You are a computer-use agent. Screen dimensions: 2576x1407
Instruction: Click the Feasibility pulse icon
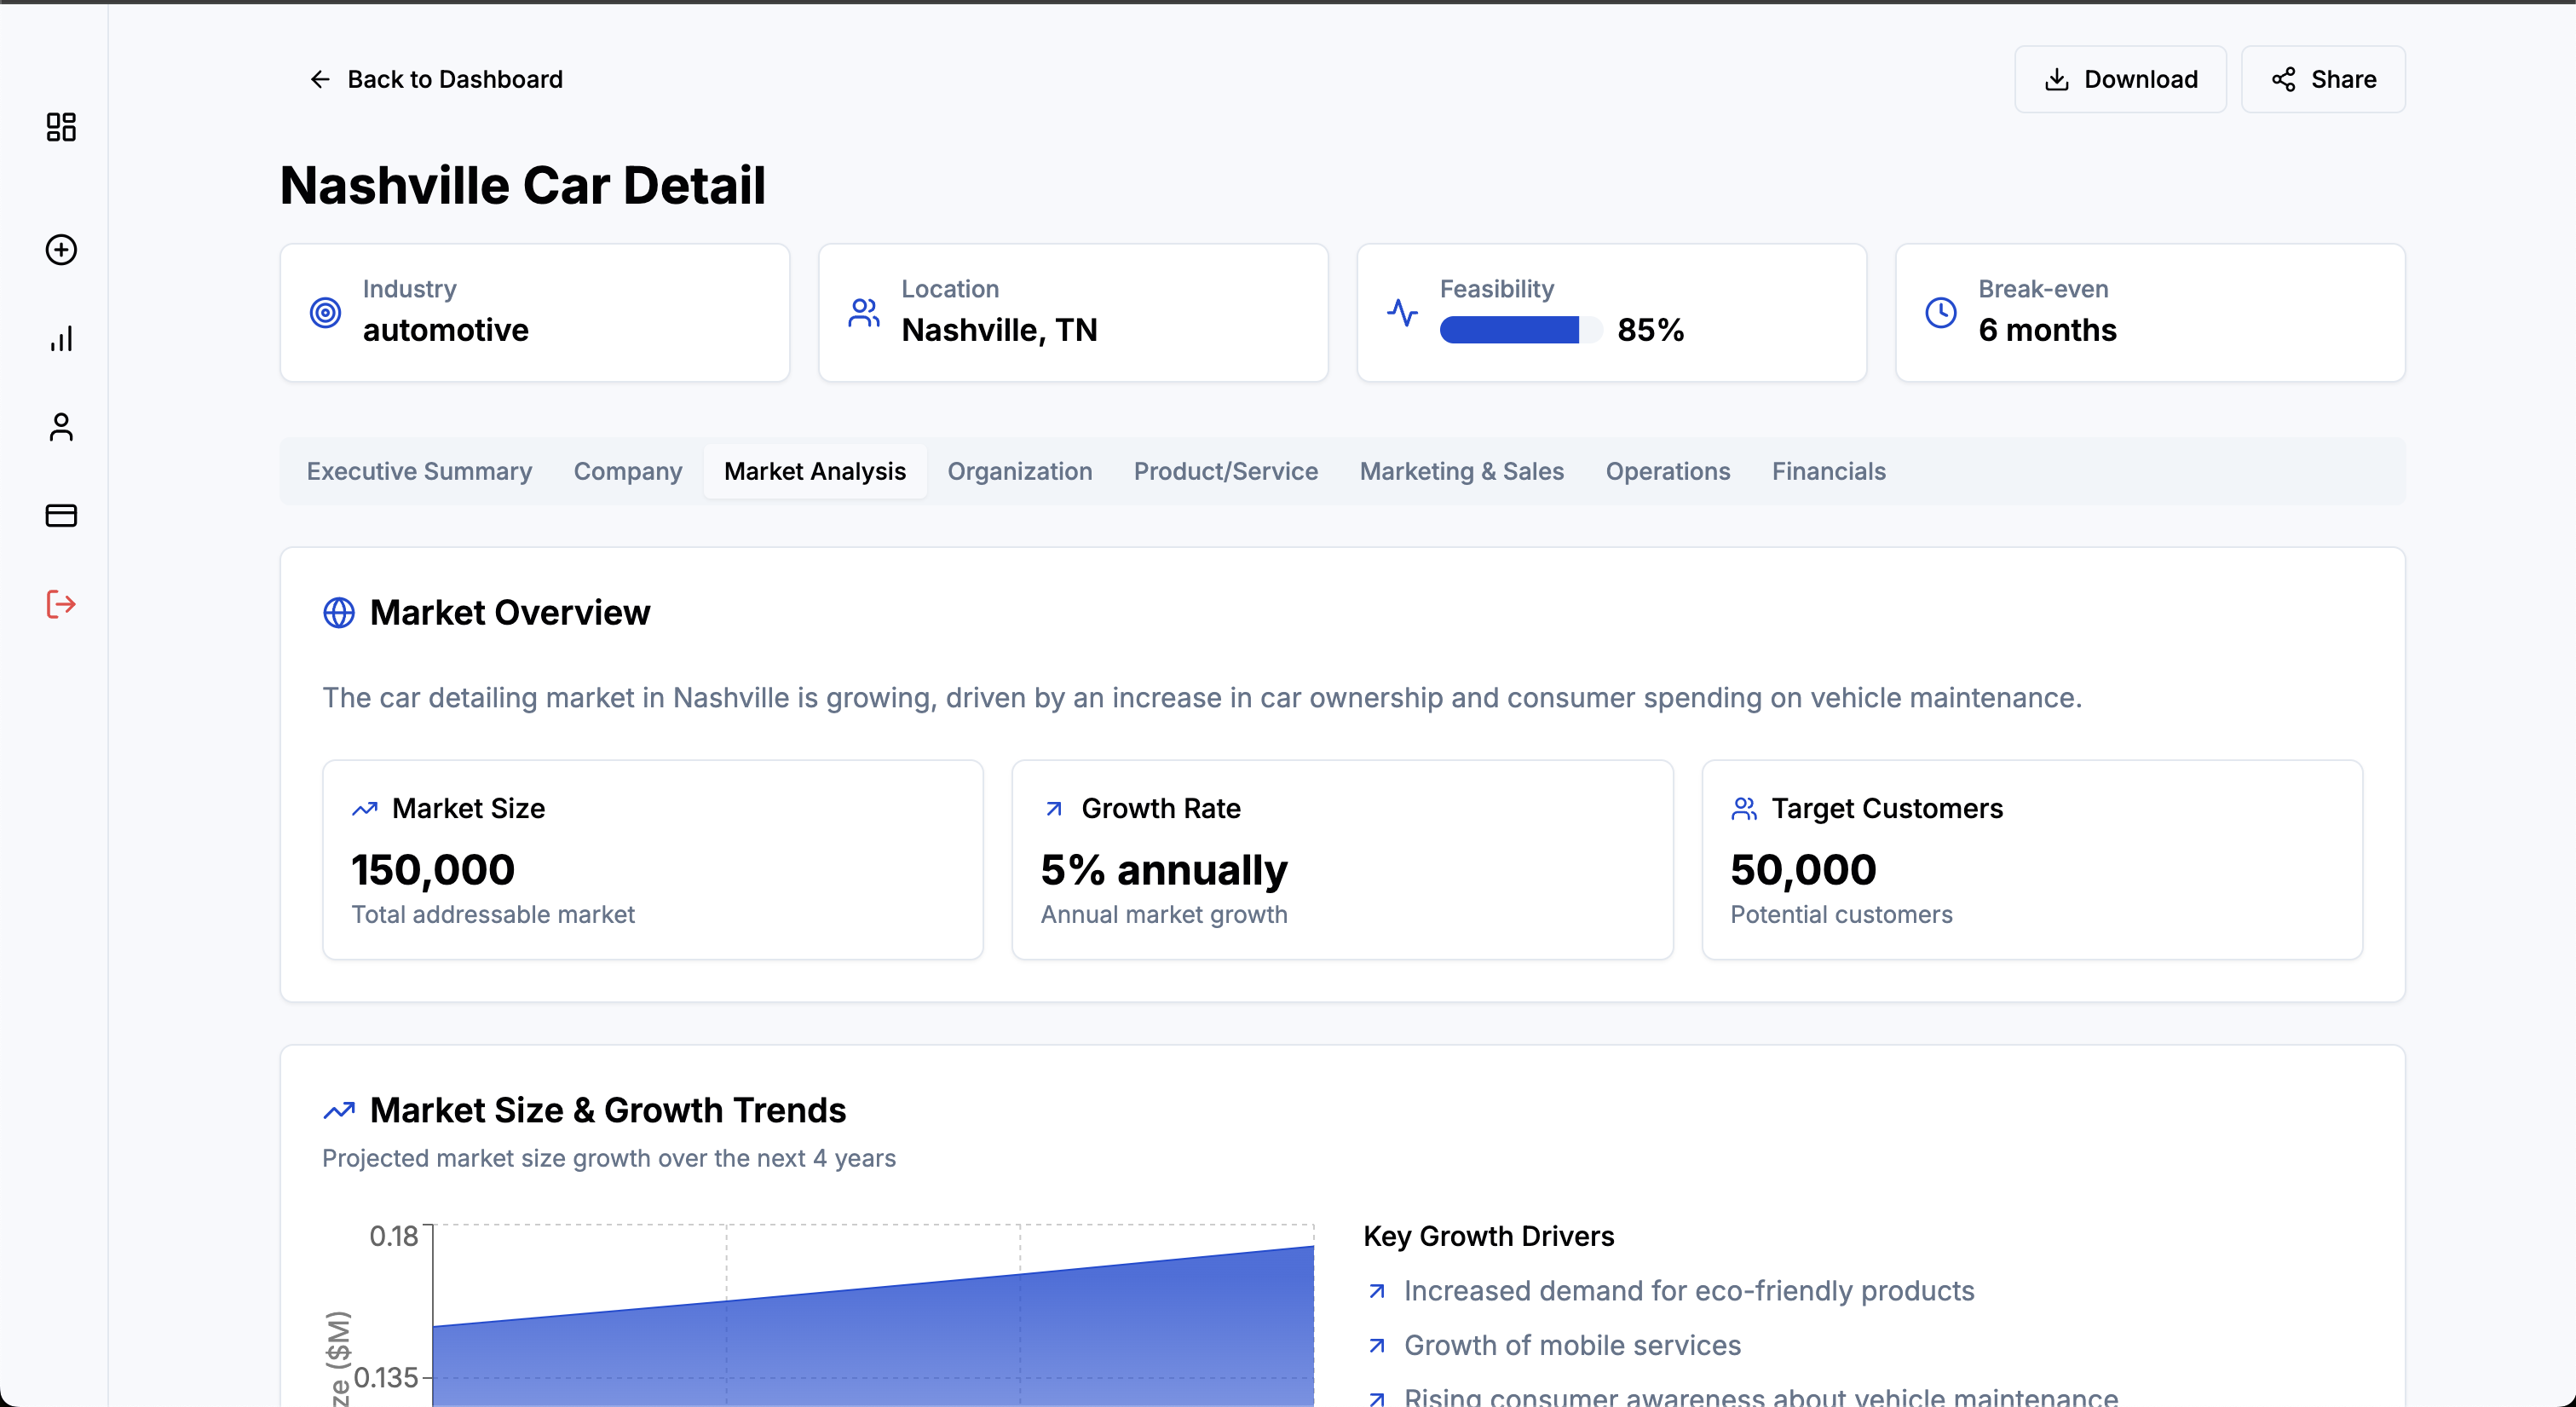pos(1403,313)
